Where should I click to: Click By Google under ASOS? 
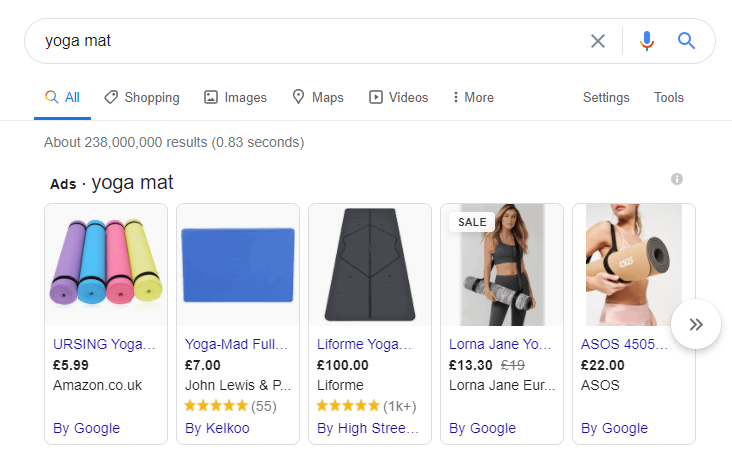pyautogui.click(x=614, y=428)
